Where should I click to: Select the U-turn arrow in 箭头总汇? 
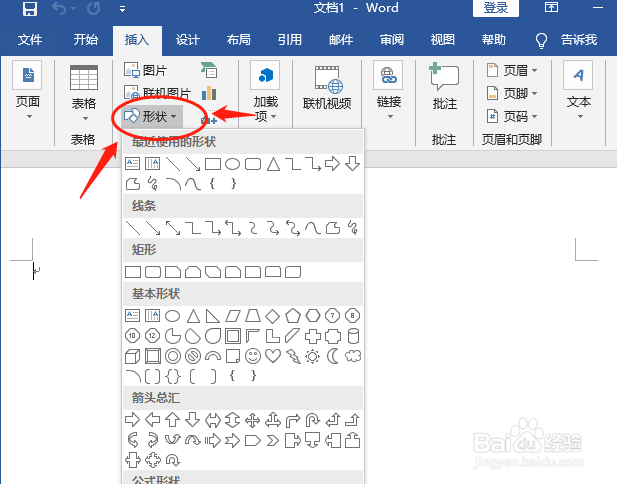(313, 420)
